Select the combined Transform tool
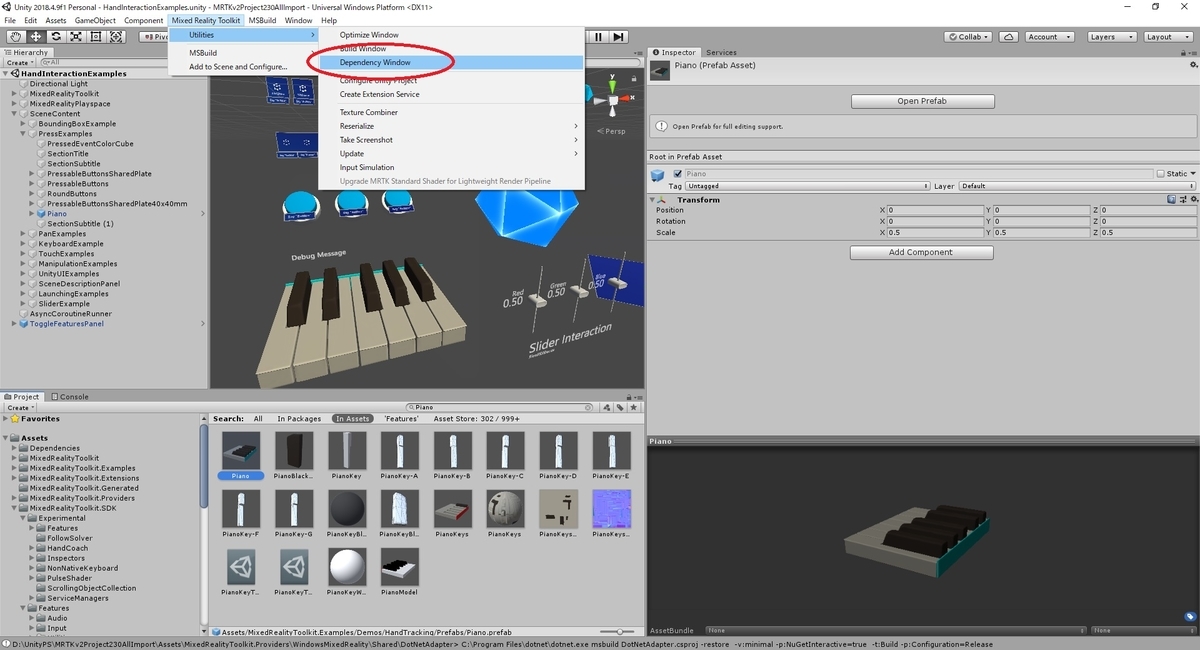This screenshot has height=650, width=1200. [x=117, y=37]
